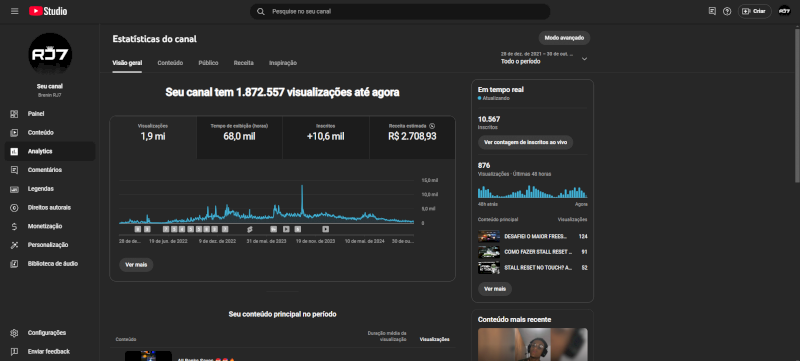Click the YouTube Studio logo
Screen dimensions: 800x361
point(48,11)
